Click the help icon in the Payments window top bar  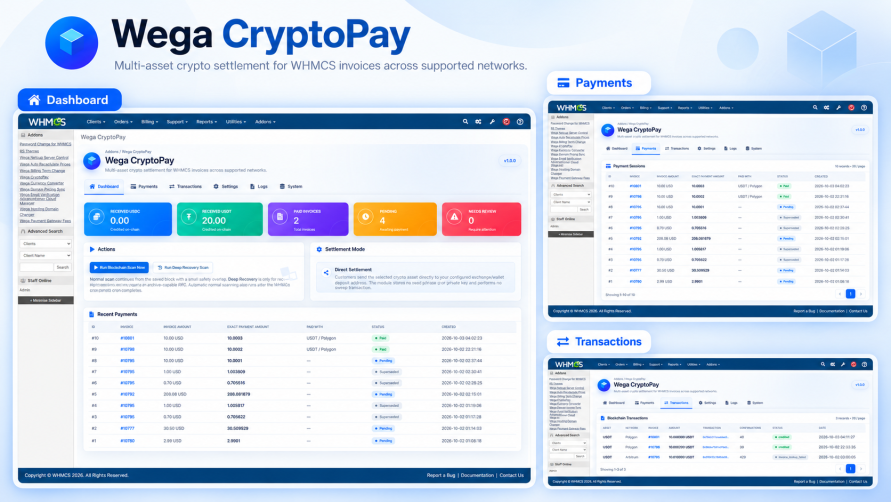click(x=864, y=107)
